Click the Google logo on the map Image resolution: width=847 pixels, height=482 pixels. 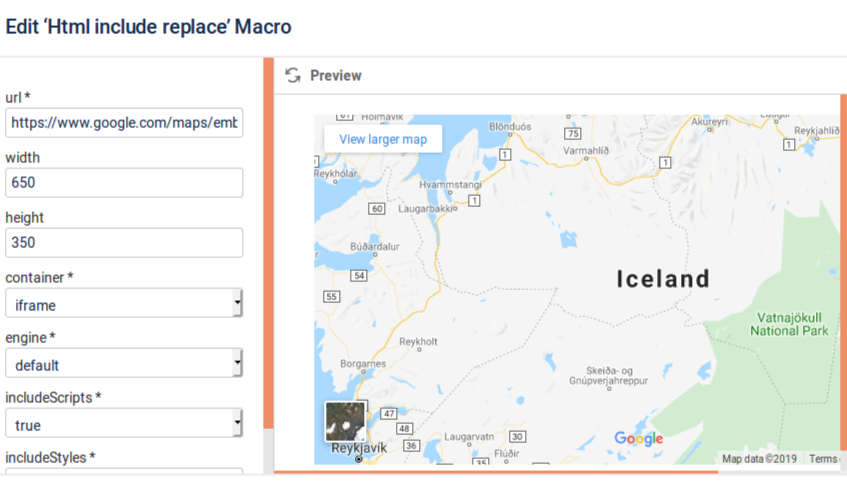[638, 439]
